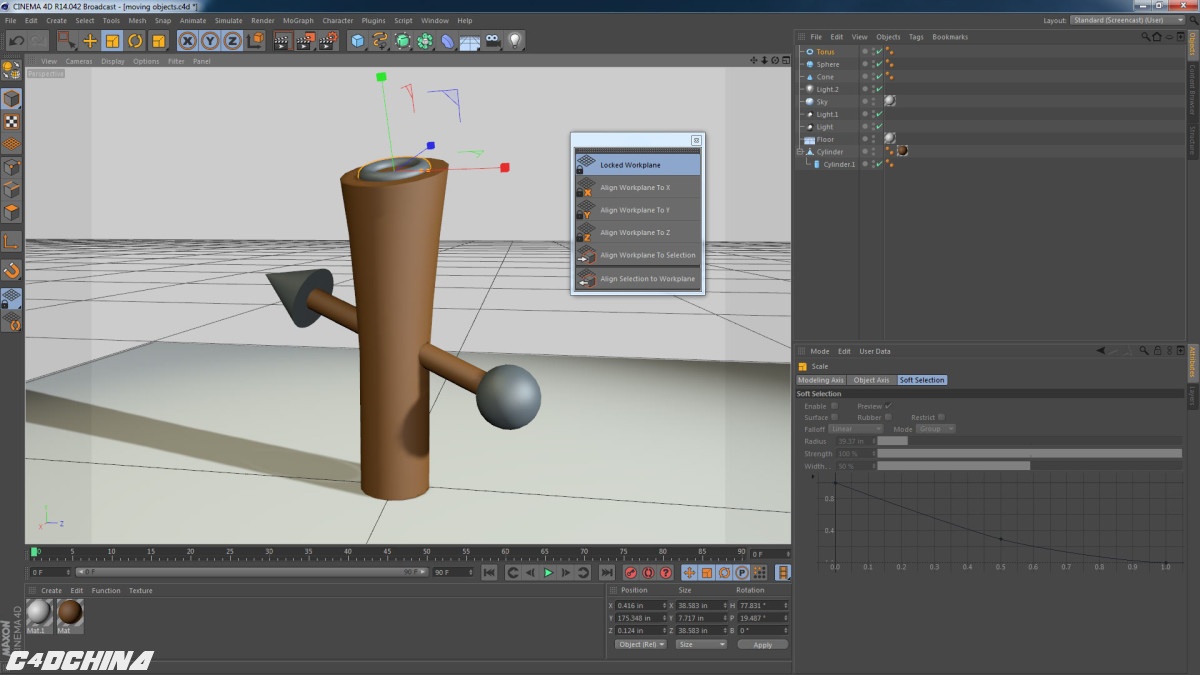The image size is (1200, 675).
Task: Open the Mode Group dropdown
Action: click(x=935, y=428)
